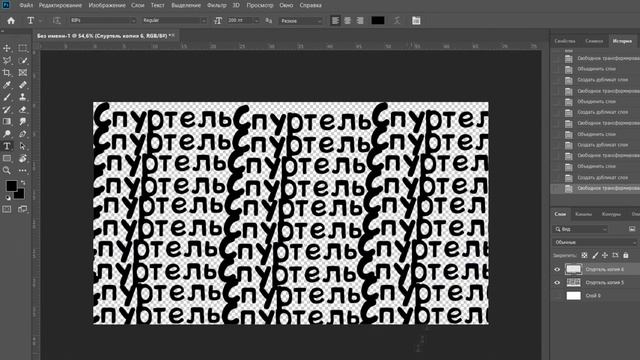This screenshot has height=360, width=640.
Task: Select the Gradient tool
Action: 7,122
